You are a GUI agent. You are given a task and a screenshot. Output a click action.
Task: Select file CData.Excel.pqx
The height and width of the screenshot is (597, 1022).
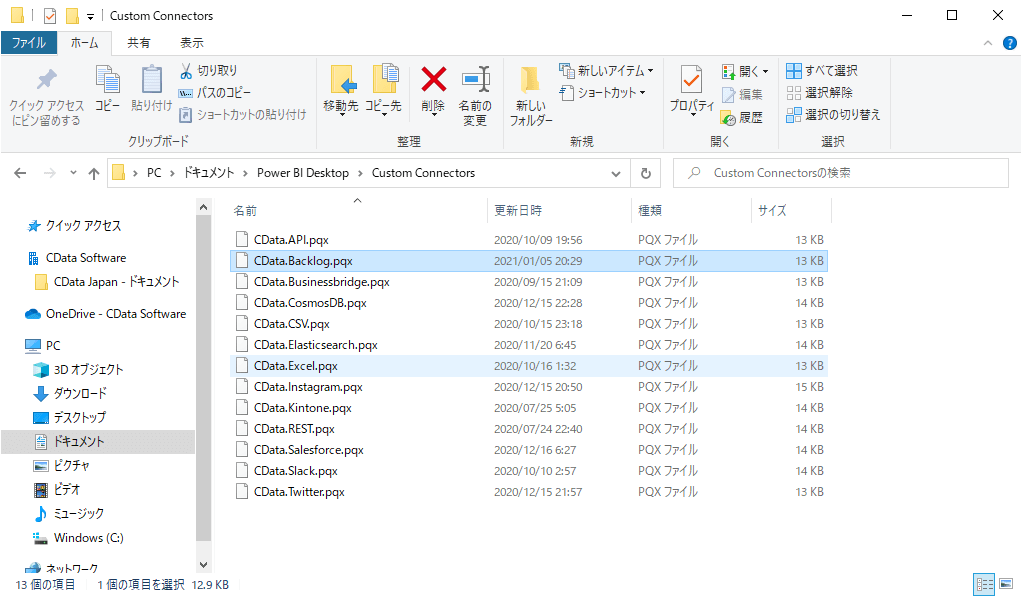[529, 366]
